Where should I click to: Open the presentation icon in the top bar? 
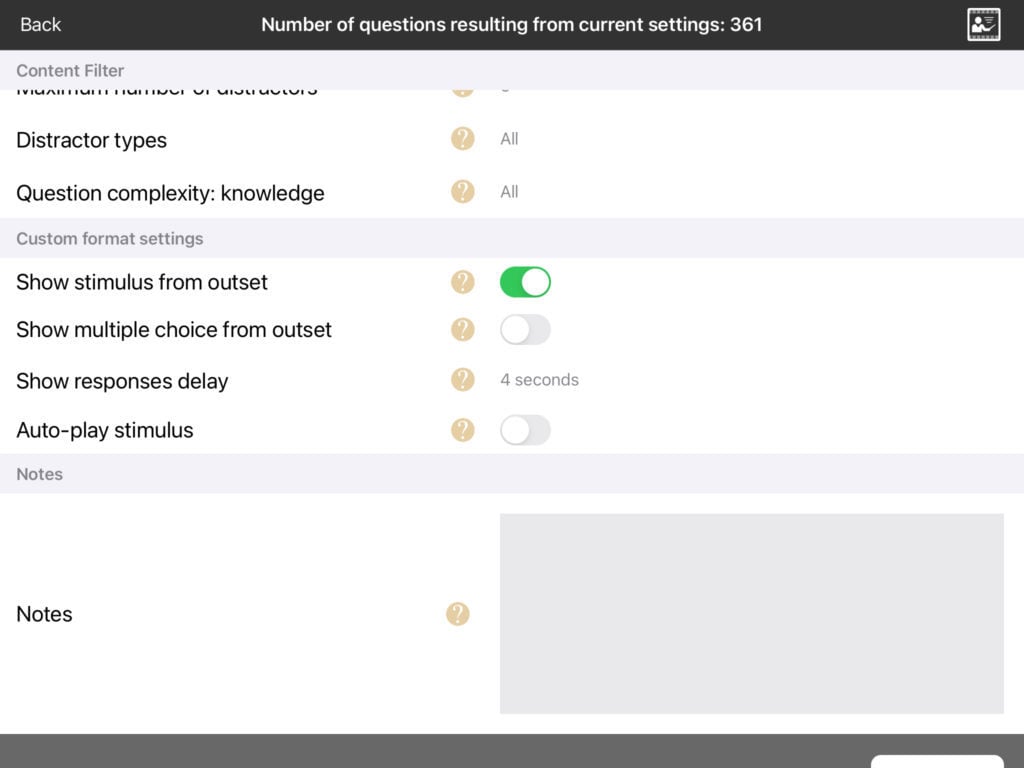pyautogui.click(x=984, y=25)
